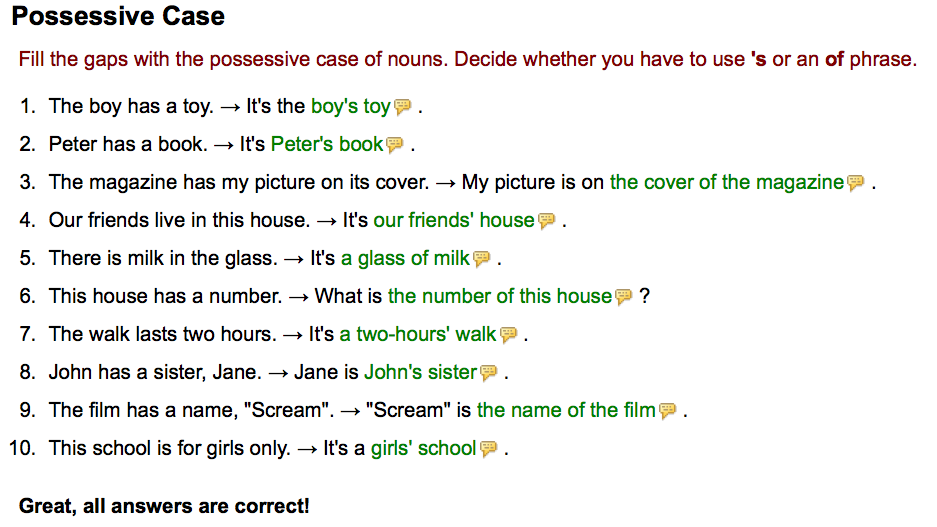This screenshot has width=937, height=527.
Task: Open the comment bubble after "John's sister"
Action: (488, 373)
